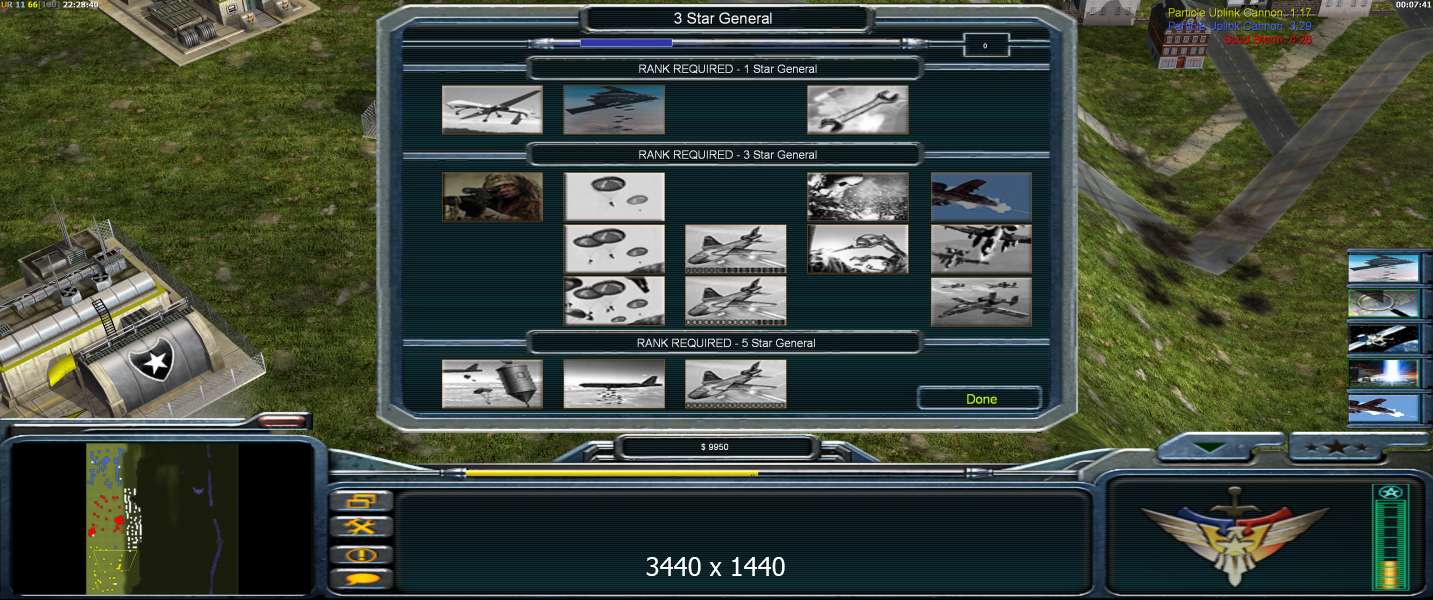Image resolution: width=1433 pixels, height=600 pixels.
Task: Close the powers menu with Done
Action: [981, 399]
